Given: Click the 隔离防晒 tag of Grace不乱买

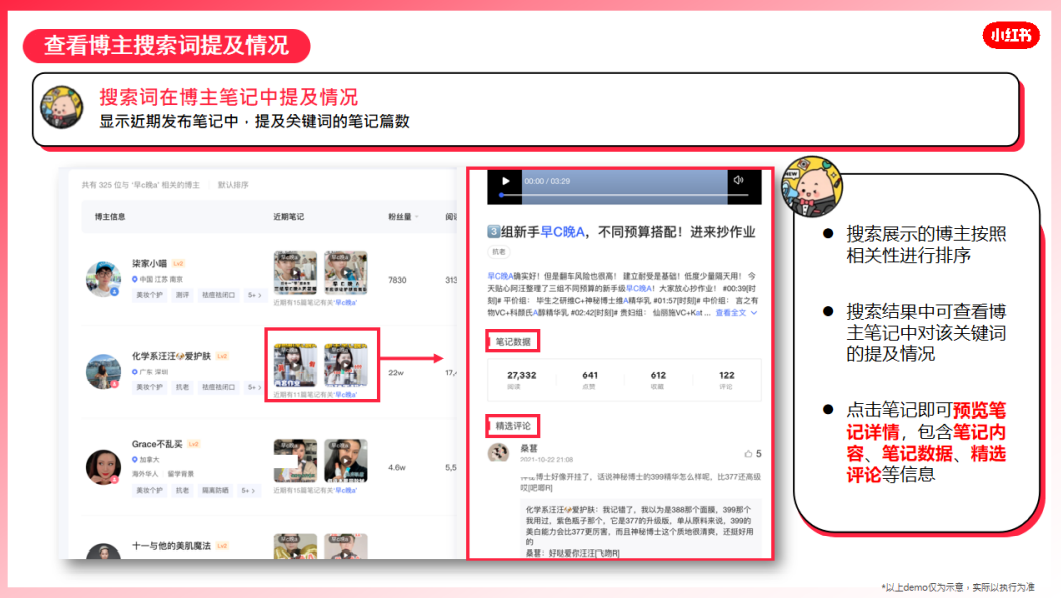Looking at the screenshot, I should 215,490.
